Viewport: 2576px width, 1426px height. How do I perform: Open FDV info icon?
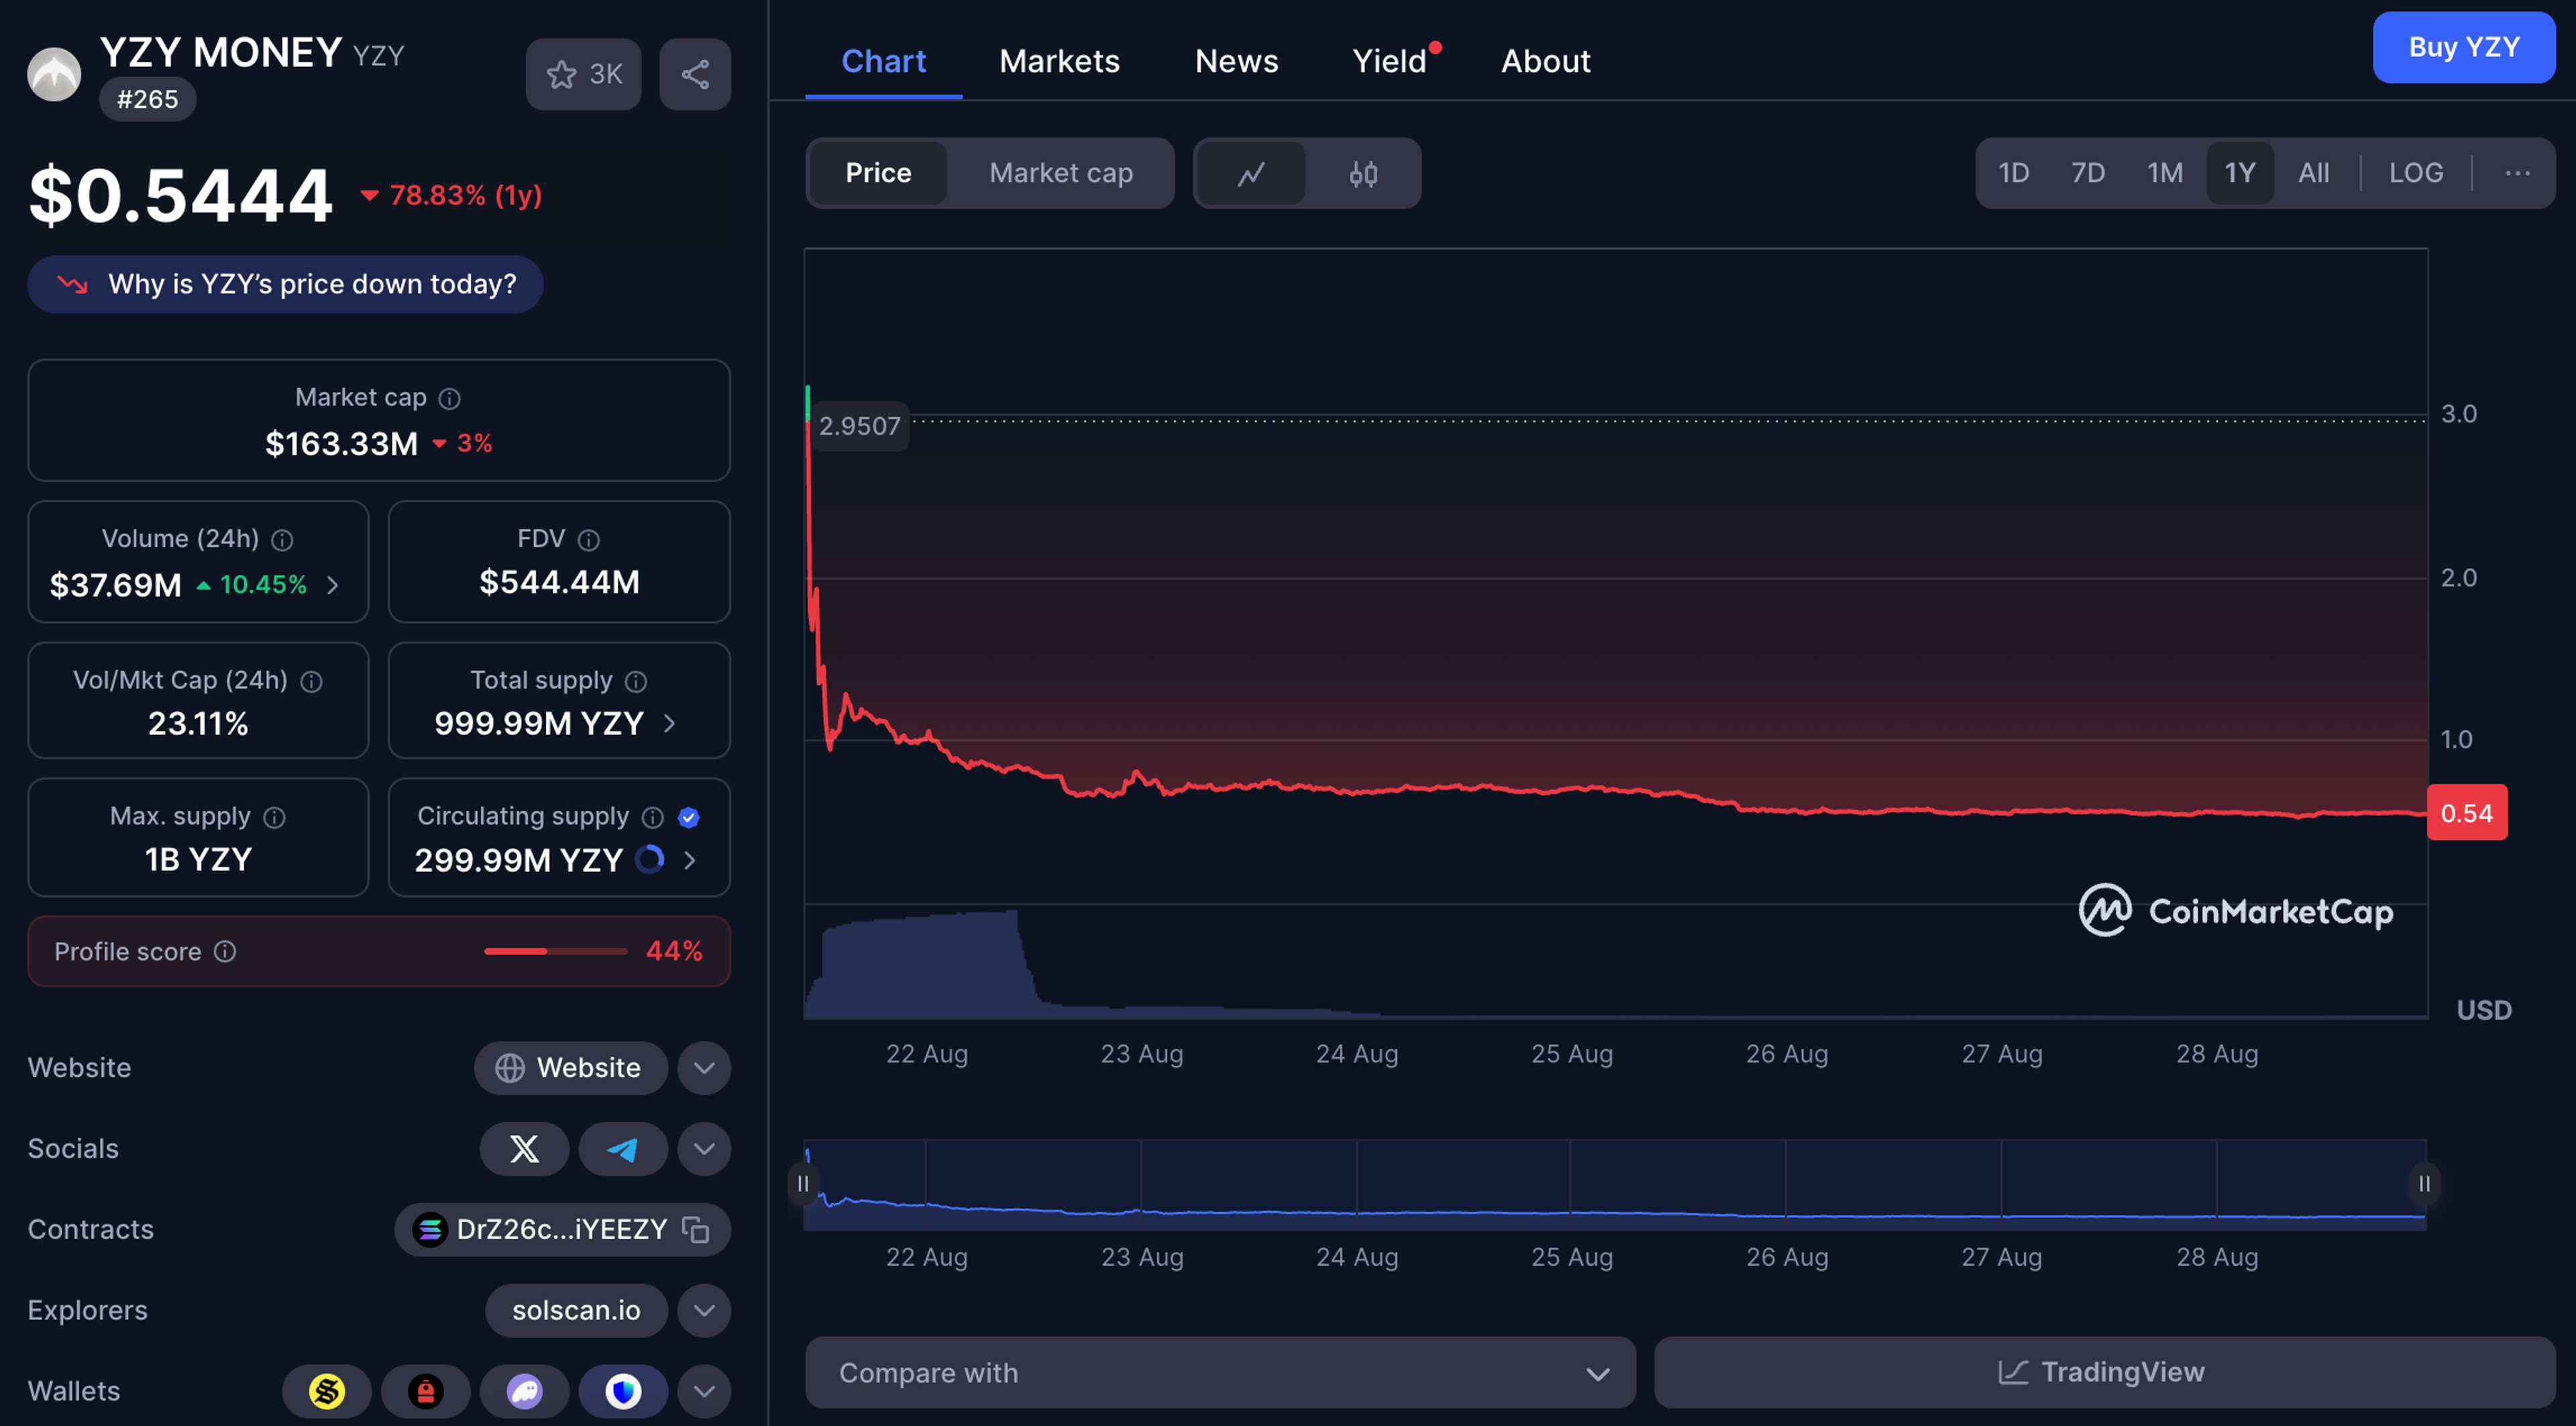589,540
